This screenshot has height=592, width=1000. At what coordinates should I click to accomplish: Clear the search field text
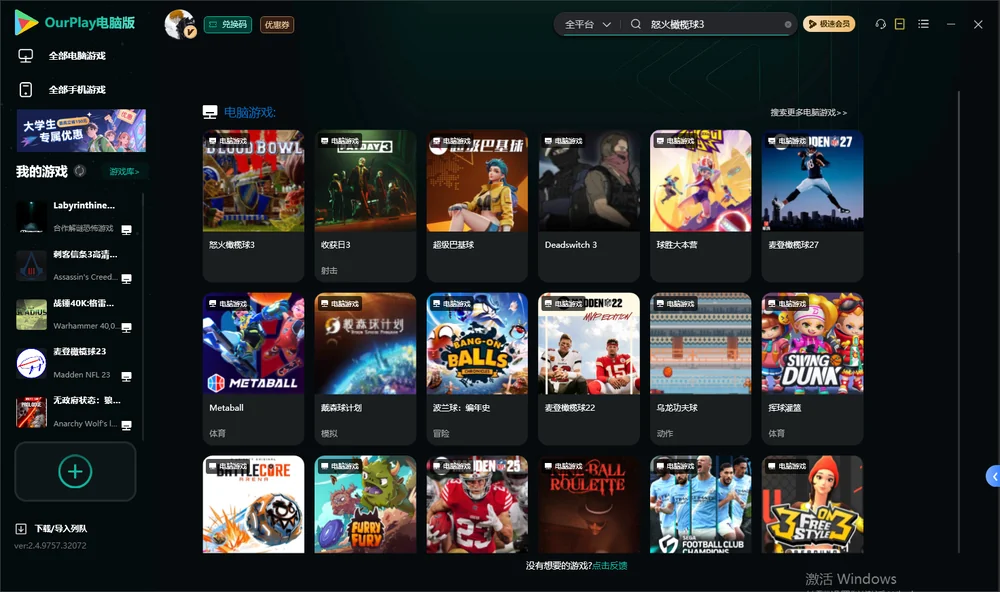(788, 25)
